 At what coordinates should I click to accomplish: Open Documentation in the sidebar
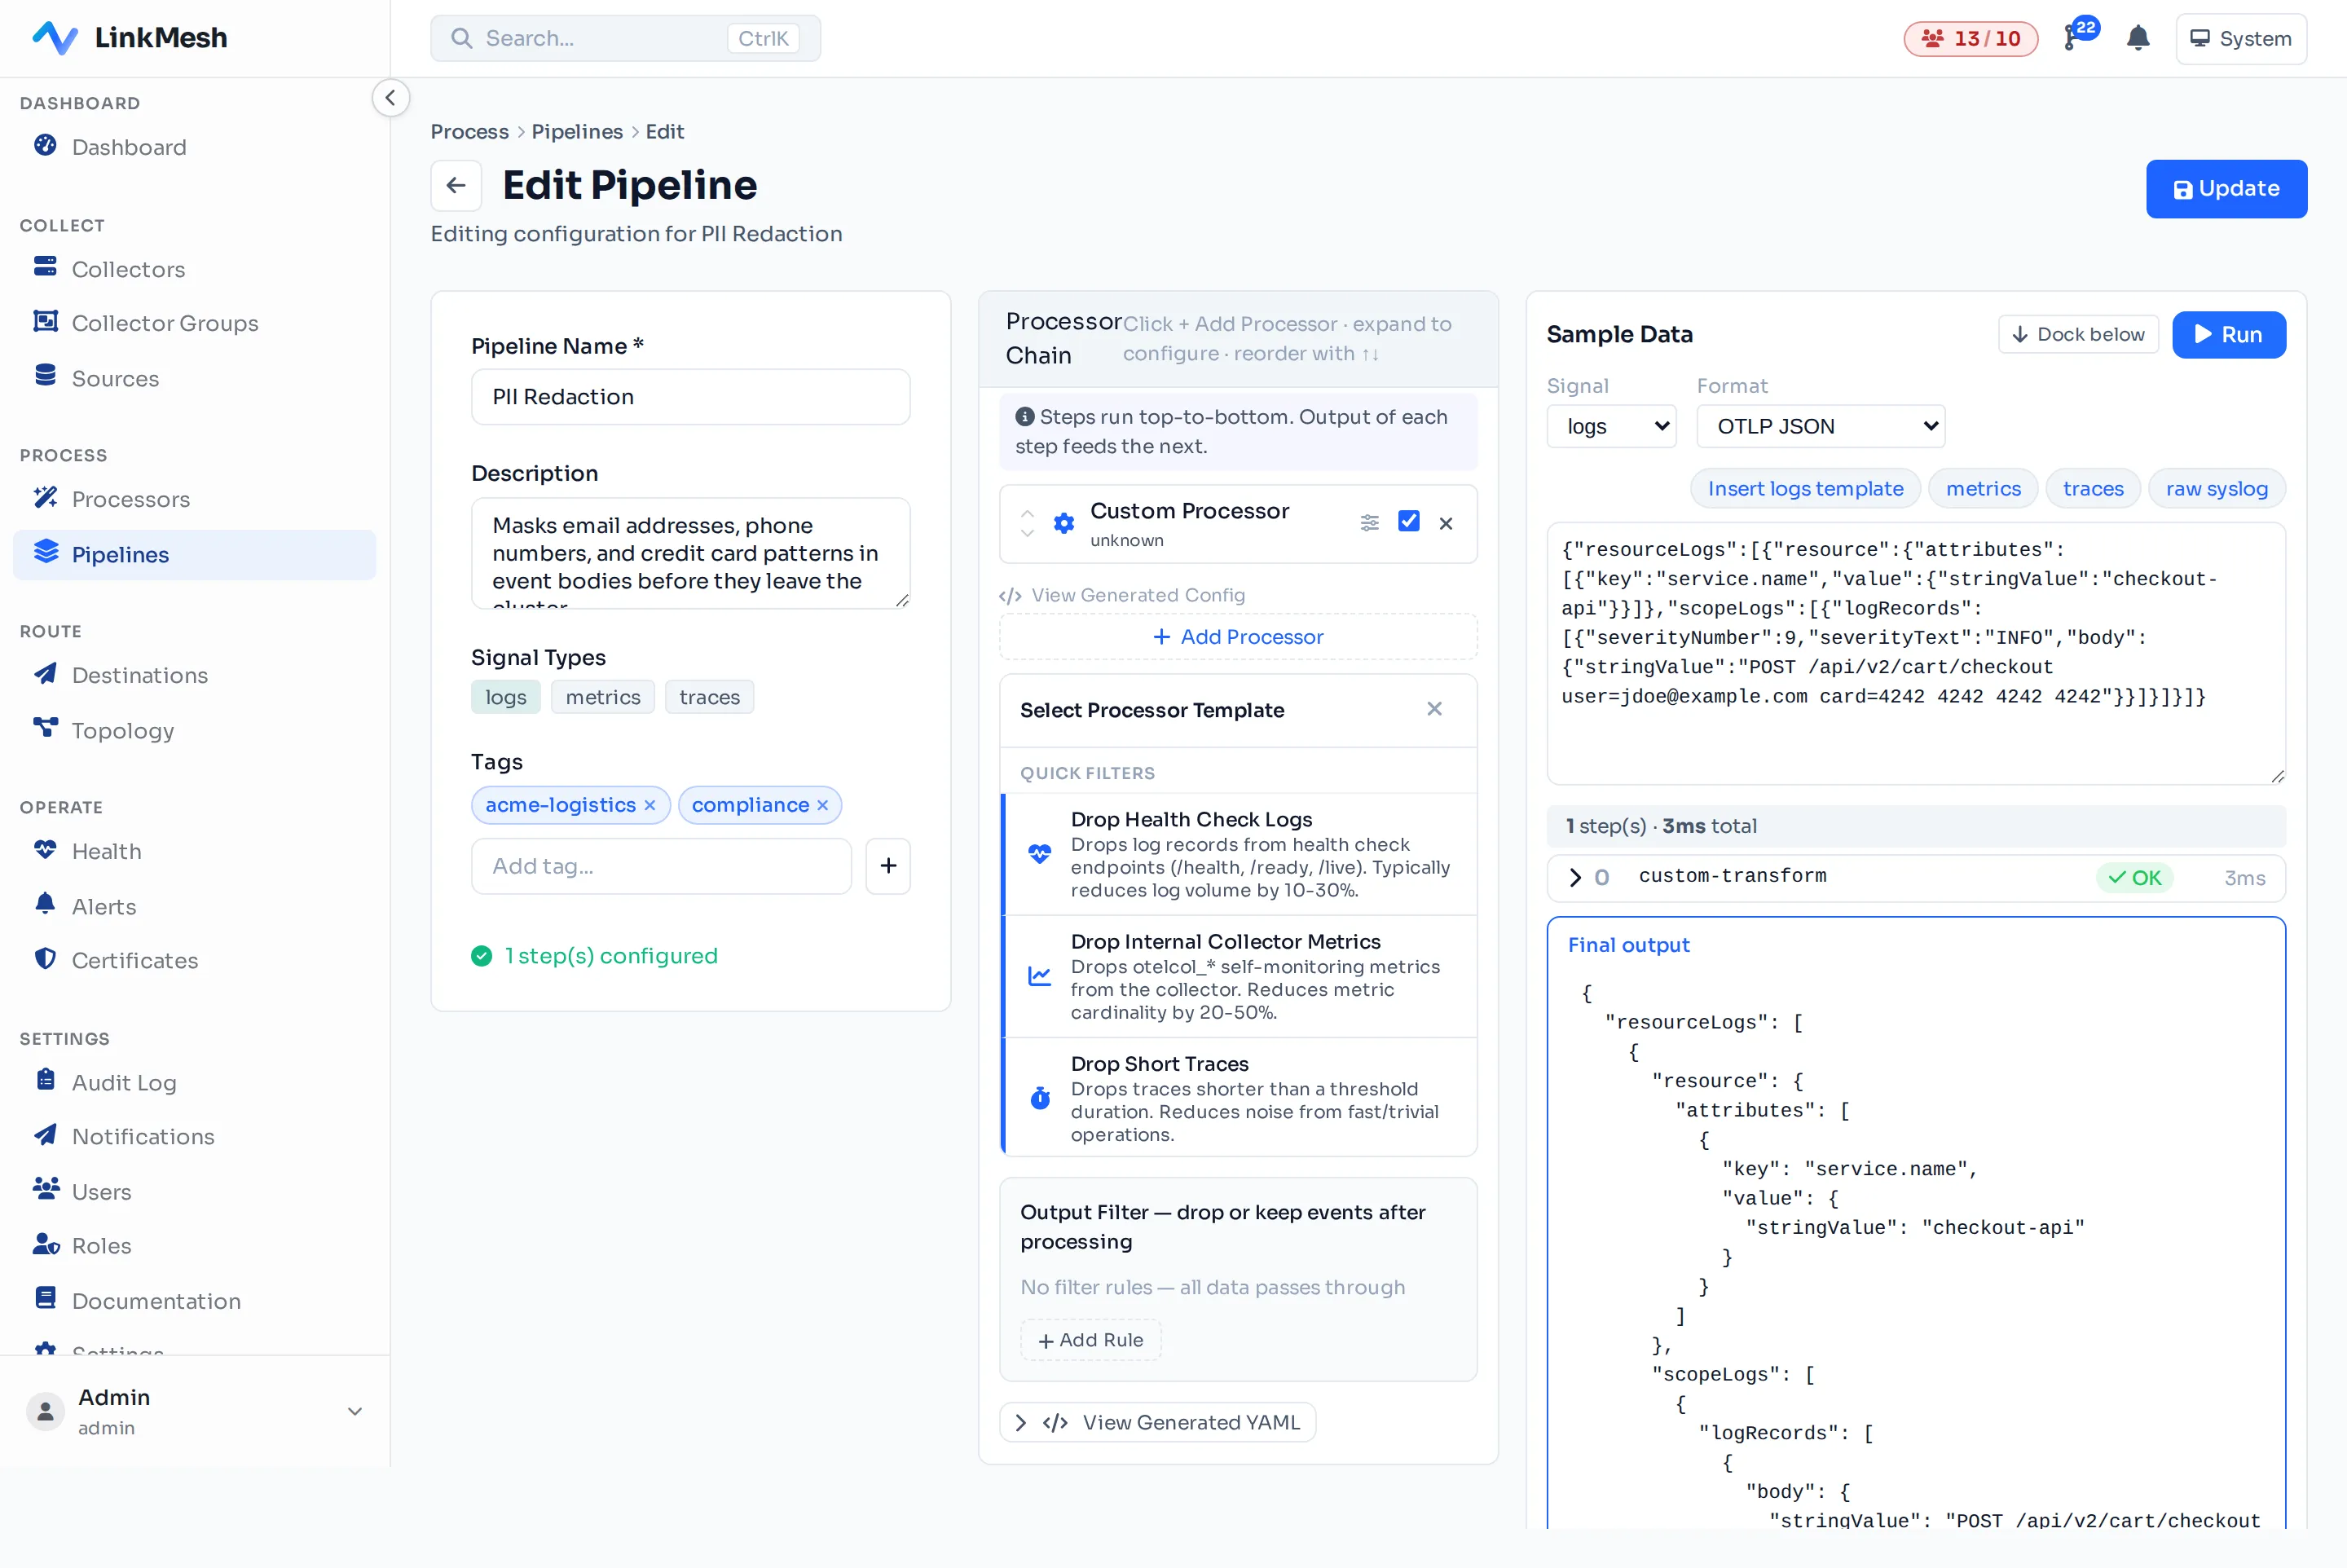click(195, 1301)
